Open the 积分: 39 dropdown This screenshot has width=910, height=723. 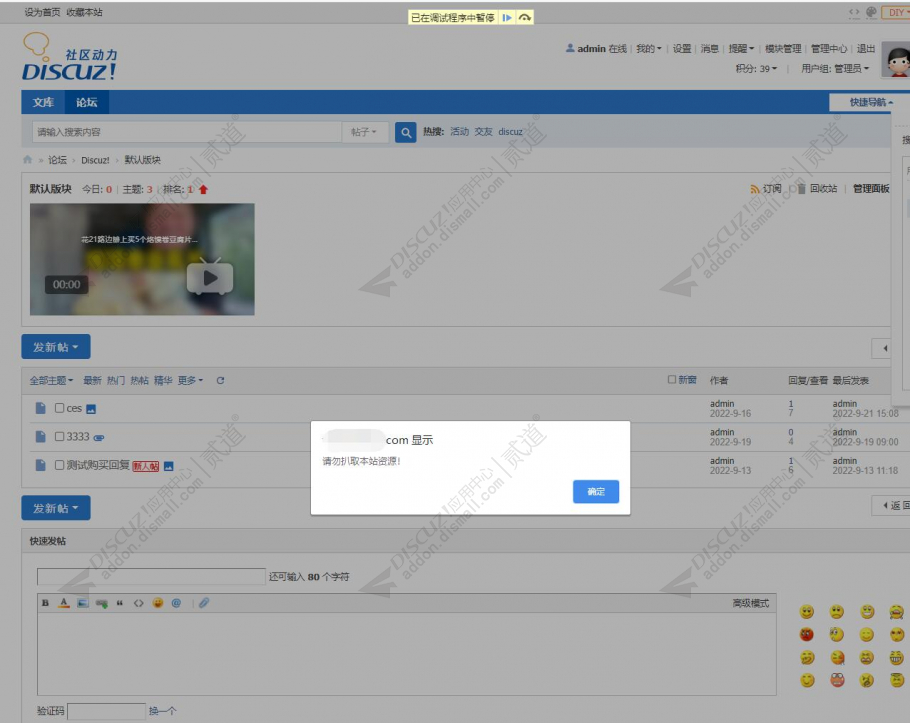pyautogui.click(x=756, y=68)
